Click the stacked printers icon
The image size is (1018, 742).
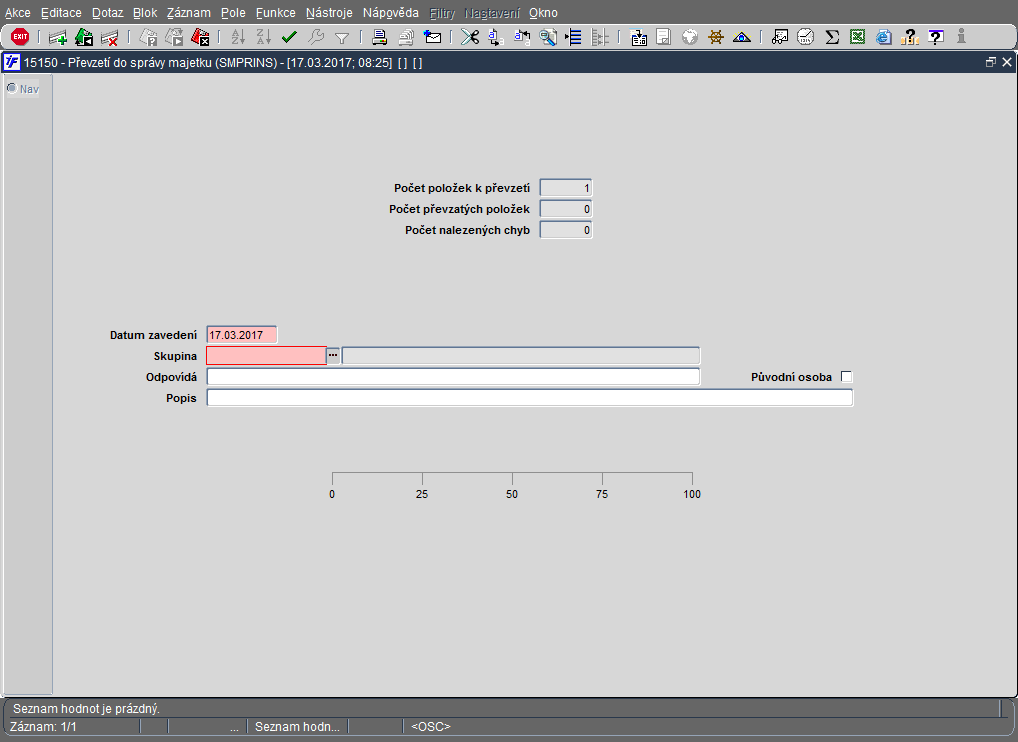click(x=406, y=38)
